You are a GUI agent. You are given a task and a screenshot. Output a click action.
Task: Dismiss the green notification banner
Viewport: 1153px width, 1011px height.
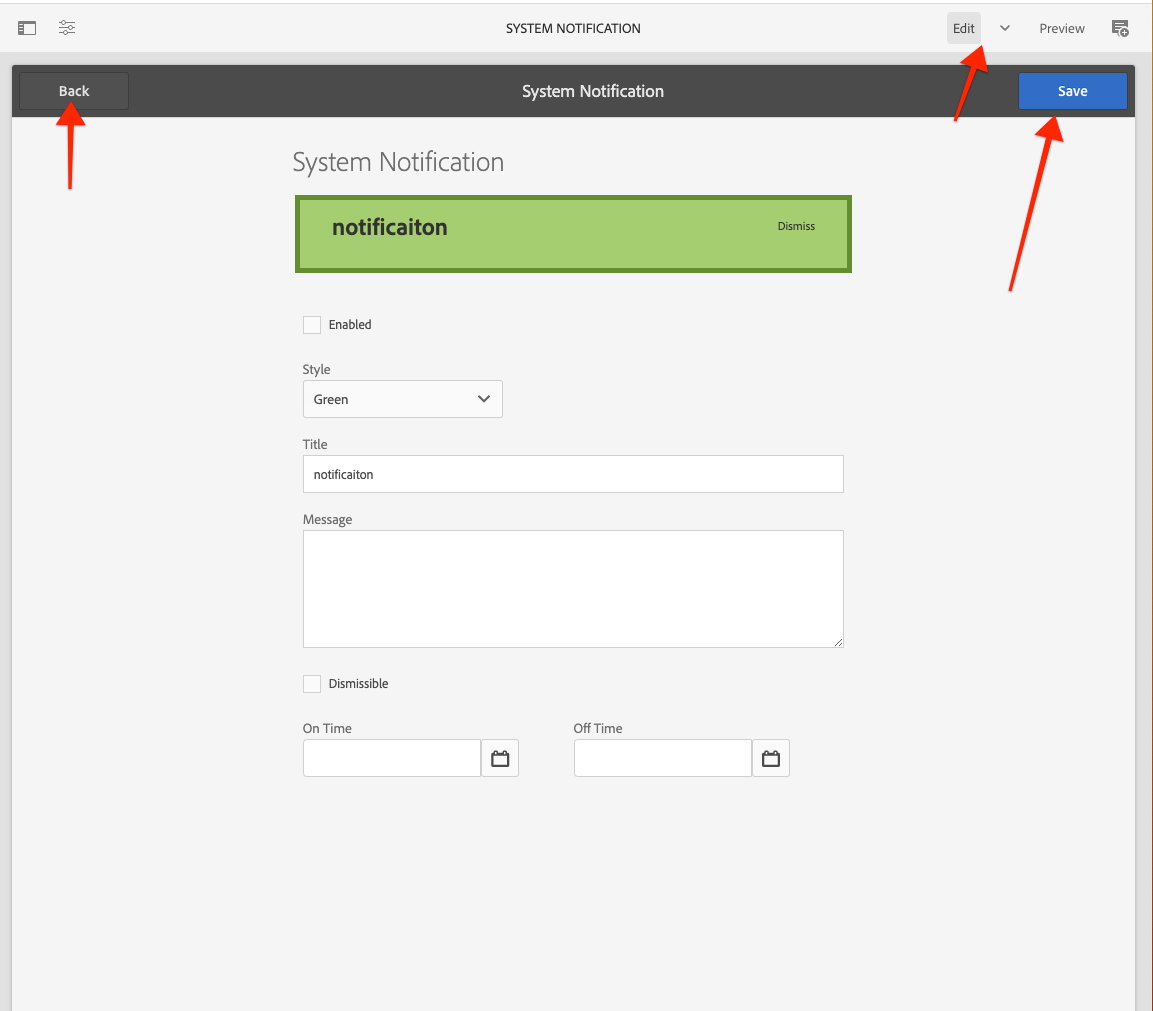coord(795,226)
